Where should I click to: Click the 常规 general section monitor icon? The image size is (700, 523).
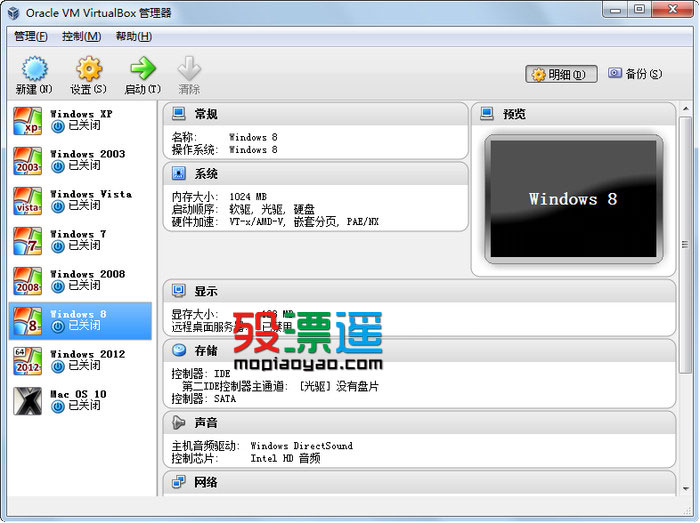179,114
